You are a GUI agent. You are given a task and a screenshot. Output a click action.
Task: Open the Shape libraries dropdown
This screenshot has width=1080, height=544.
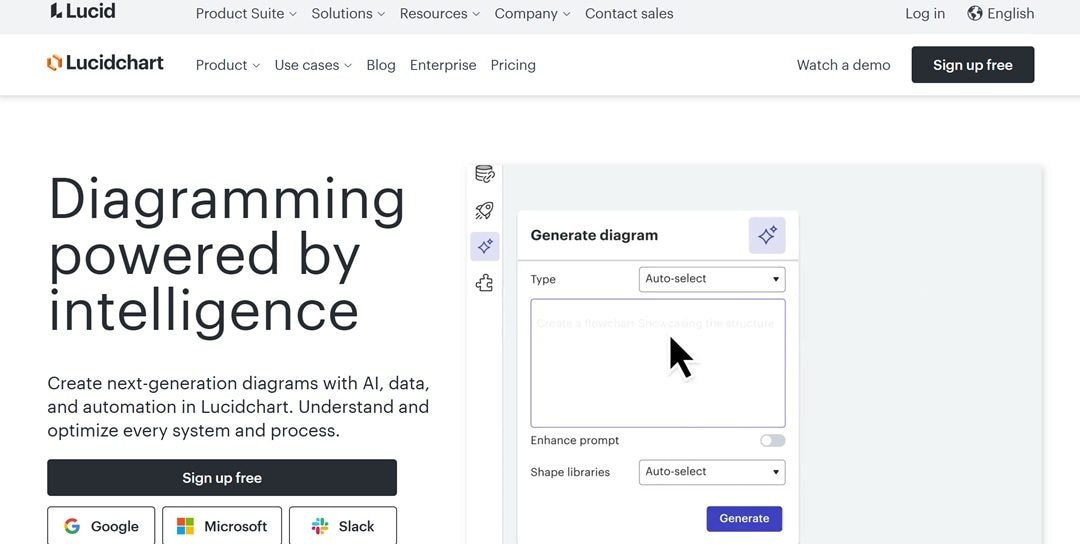coord(712,472)
